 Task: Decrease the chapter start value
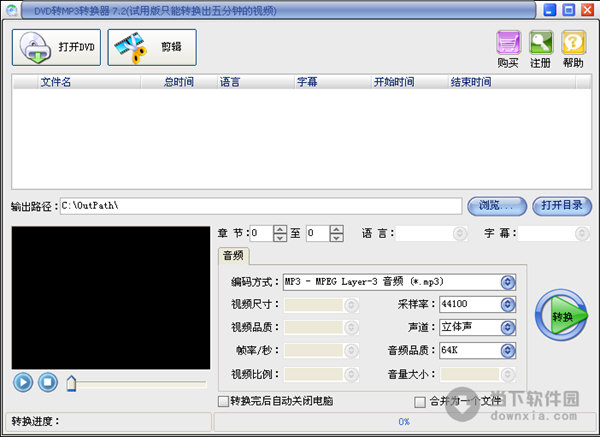280,238
